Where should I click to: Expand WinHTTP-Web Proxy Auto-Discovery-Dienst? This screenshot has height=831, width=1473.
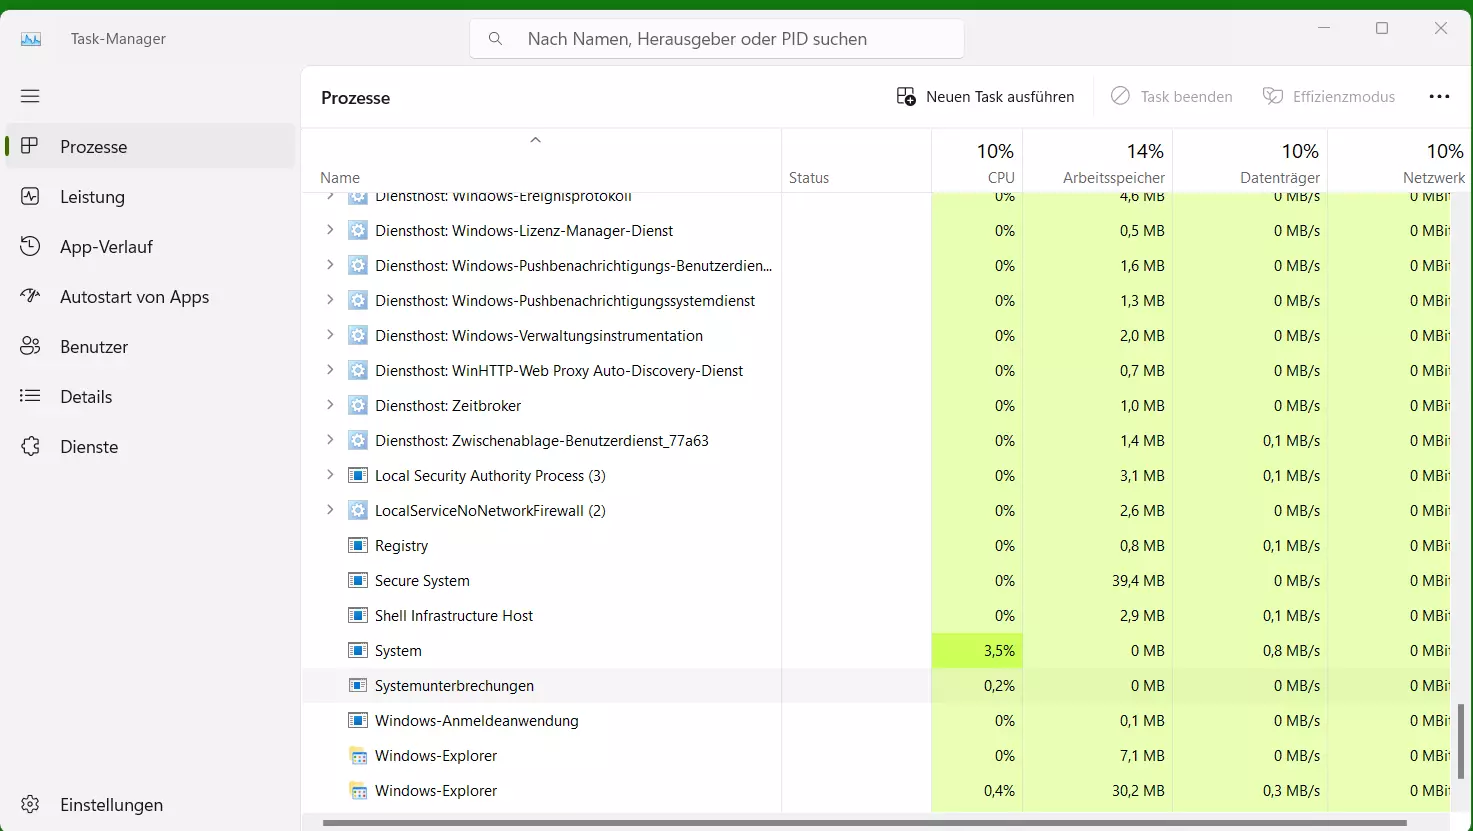[330, 370]
